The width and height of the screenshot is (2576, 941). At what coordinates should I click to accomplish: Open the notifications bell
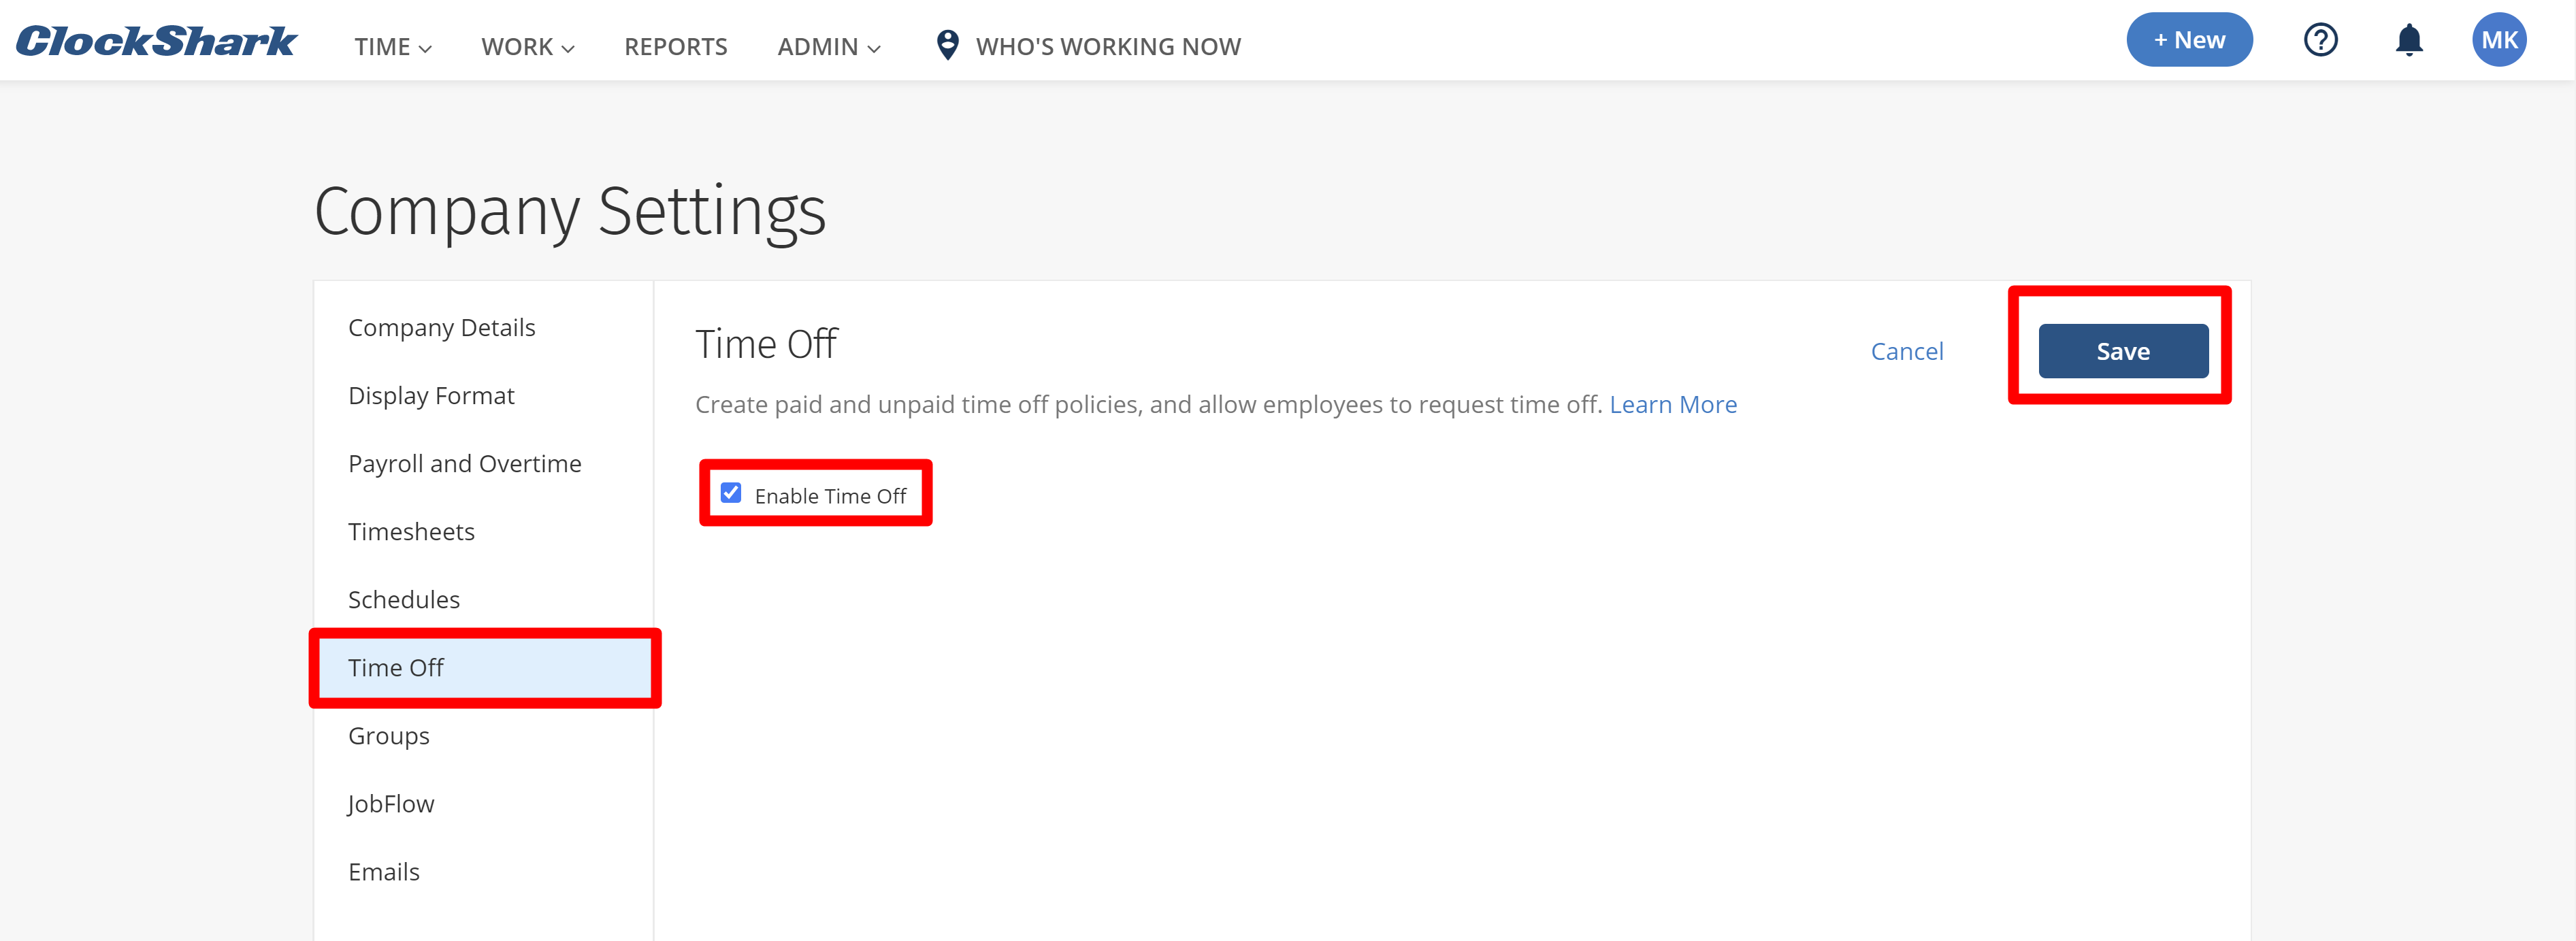click(x=2409, y=40)
